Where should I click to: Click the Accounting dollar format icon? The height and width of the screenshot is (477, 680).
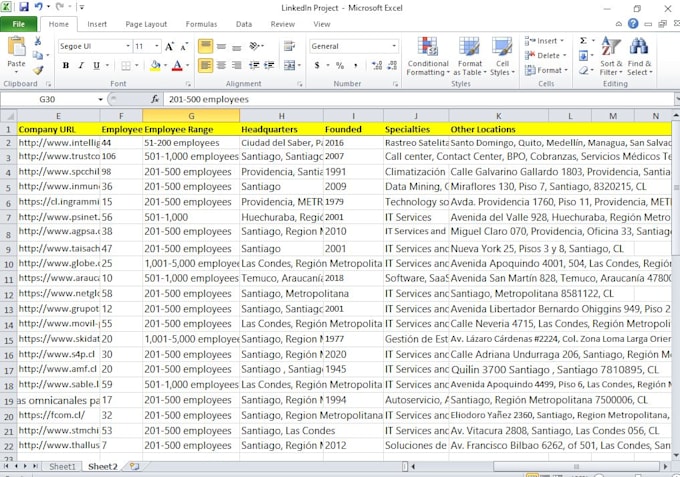click(317, 65)
